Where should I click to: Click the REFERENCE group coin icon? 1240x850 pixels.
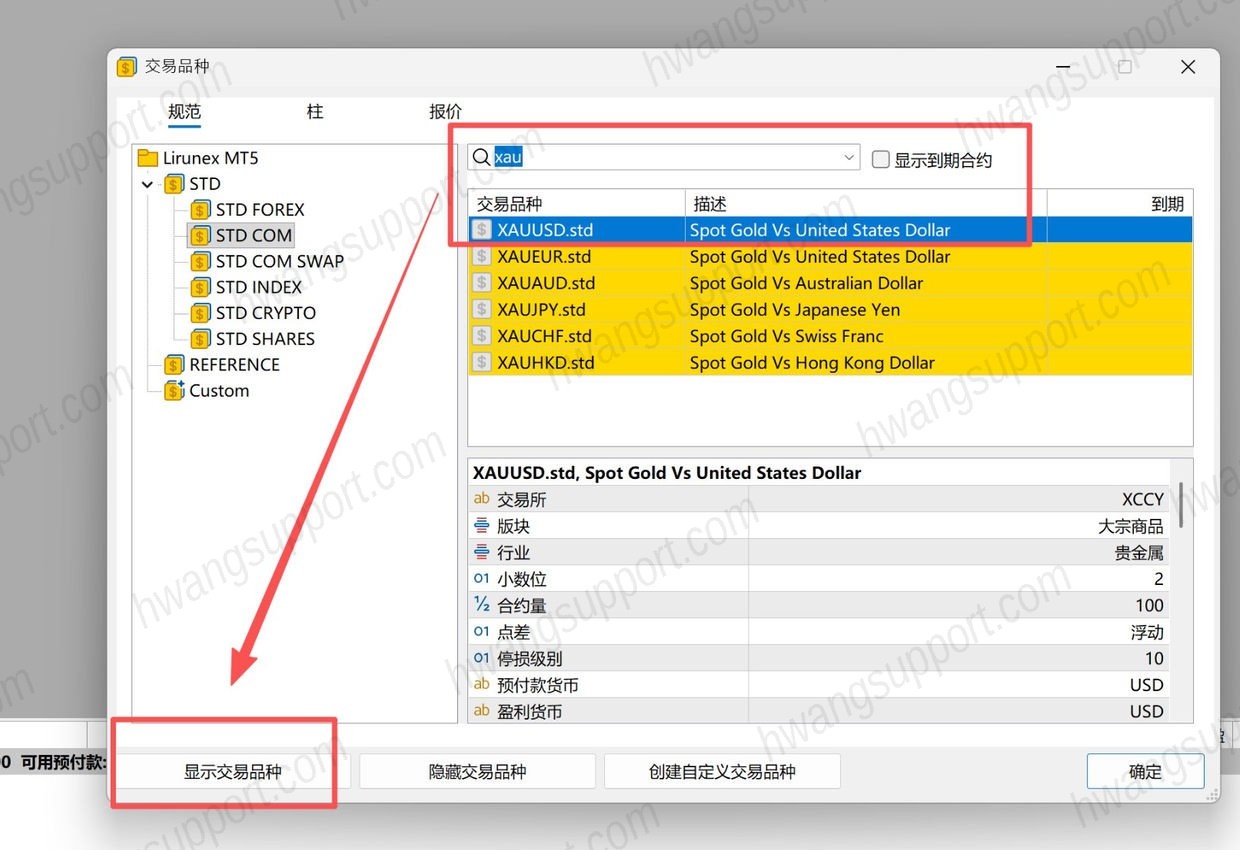[174, 365]
